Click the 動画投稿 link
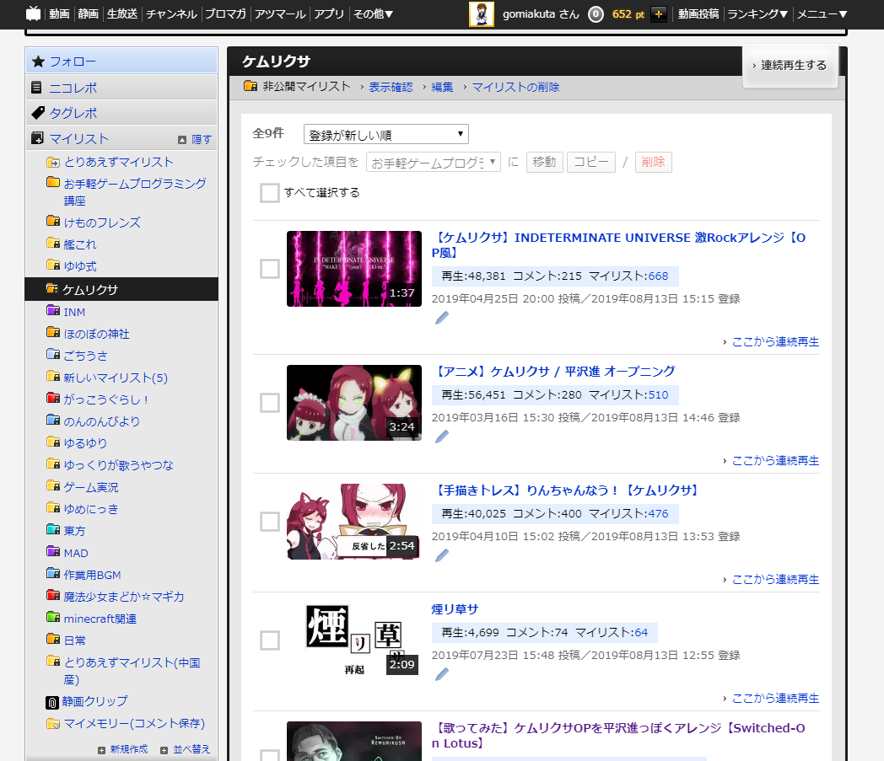 [x=699, y=14]
